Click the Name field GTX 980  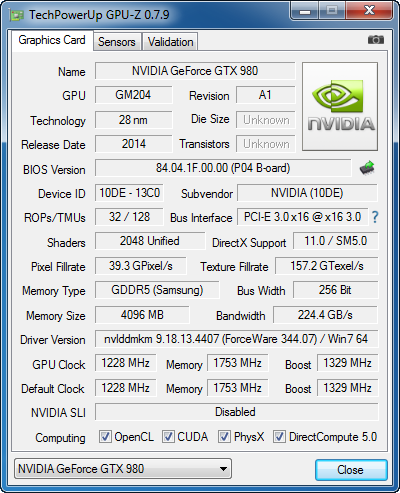(x=195, y=71)
